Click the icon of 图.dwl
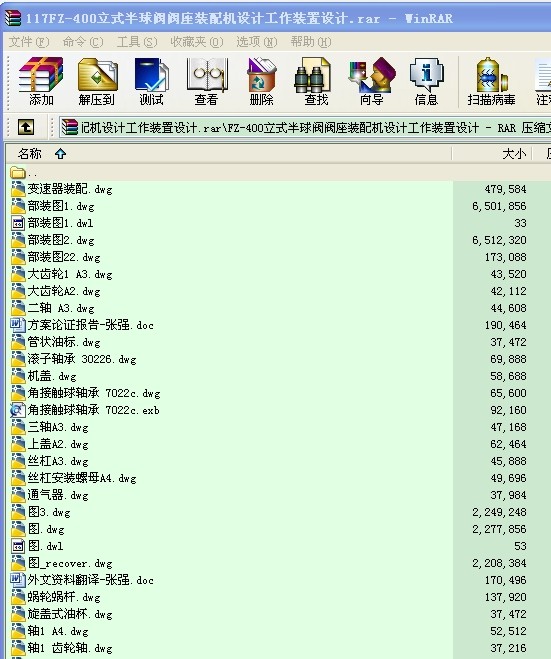The width and height of the screenshot is (551, 659). click(18, 546)
